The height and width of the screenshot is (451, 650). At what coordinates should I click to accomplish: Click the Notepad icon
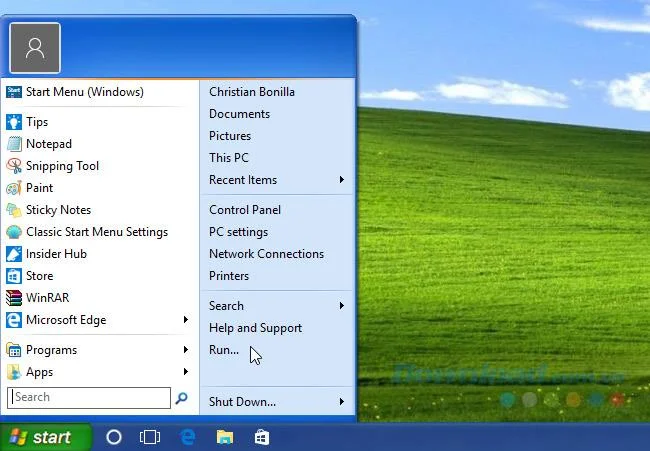[x=14, y=144]
